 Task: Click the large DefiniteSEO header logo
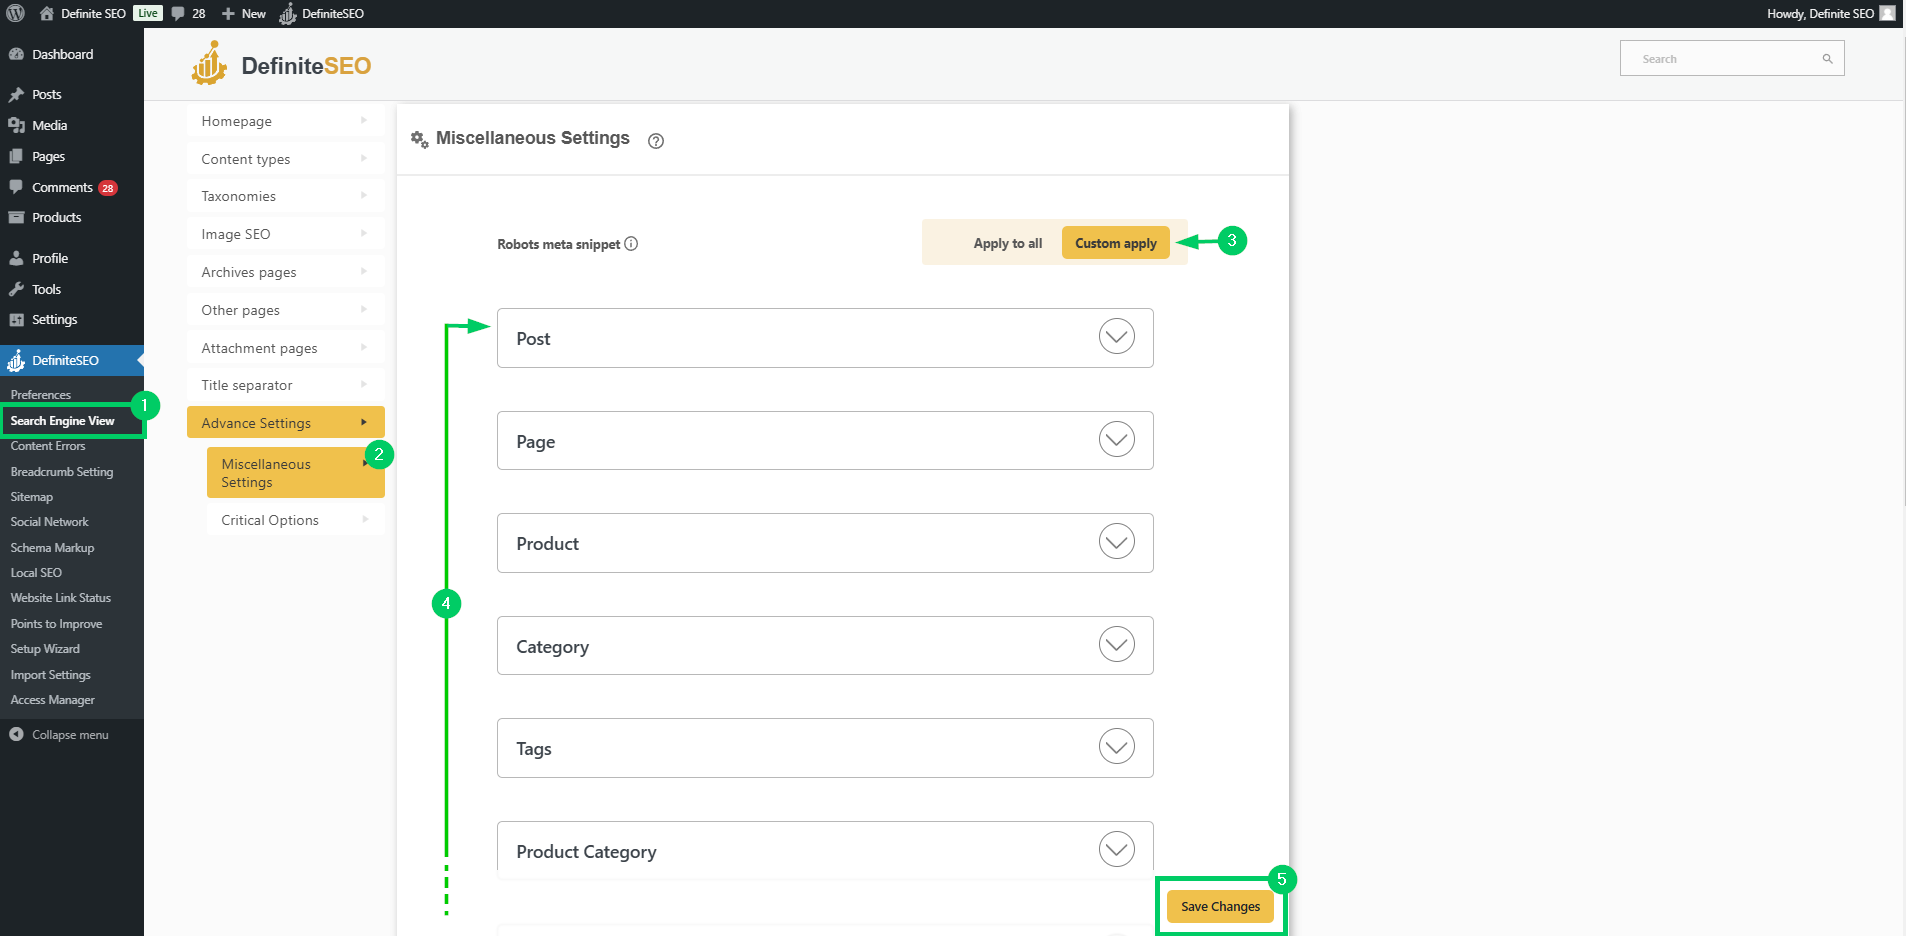[281, 65]
